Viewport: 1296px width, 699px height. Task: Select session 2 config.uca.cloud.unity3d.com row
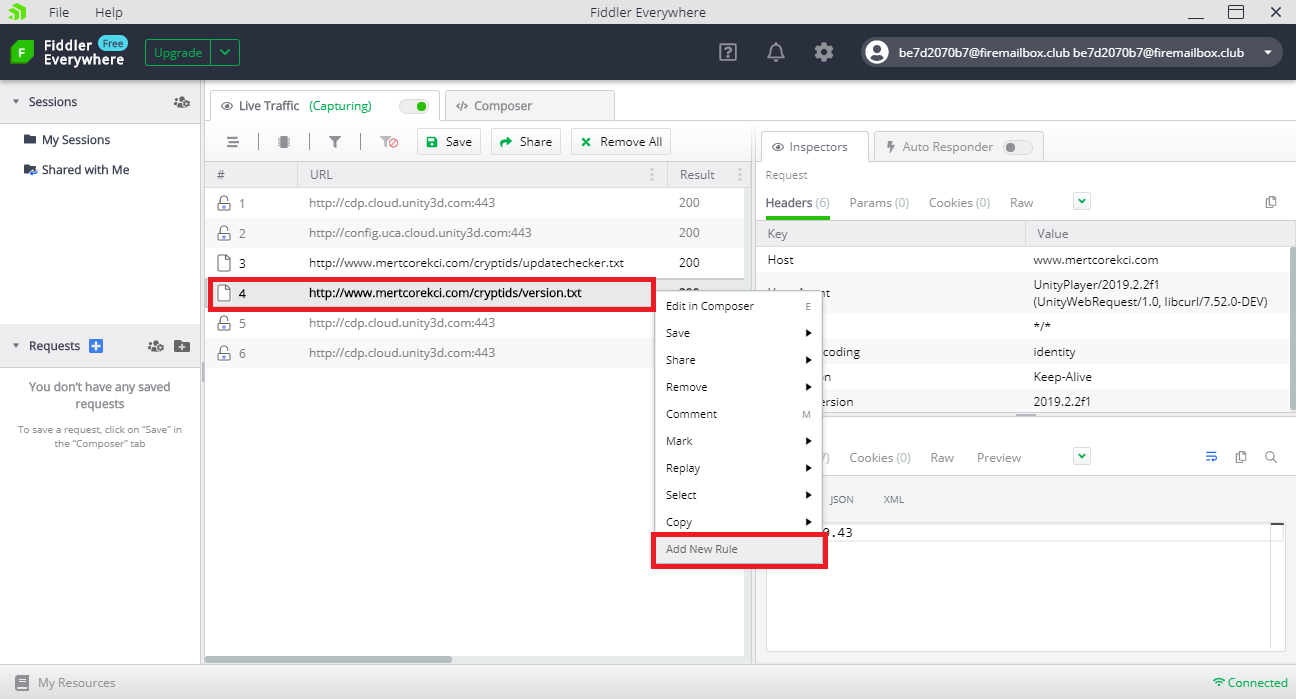475,233
